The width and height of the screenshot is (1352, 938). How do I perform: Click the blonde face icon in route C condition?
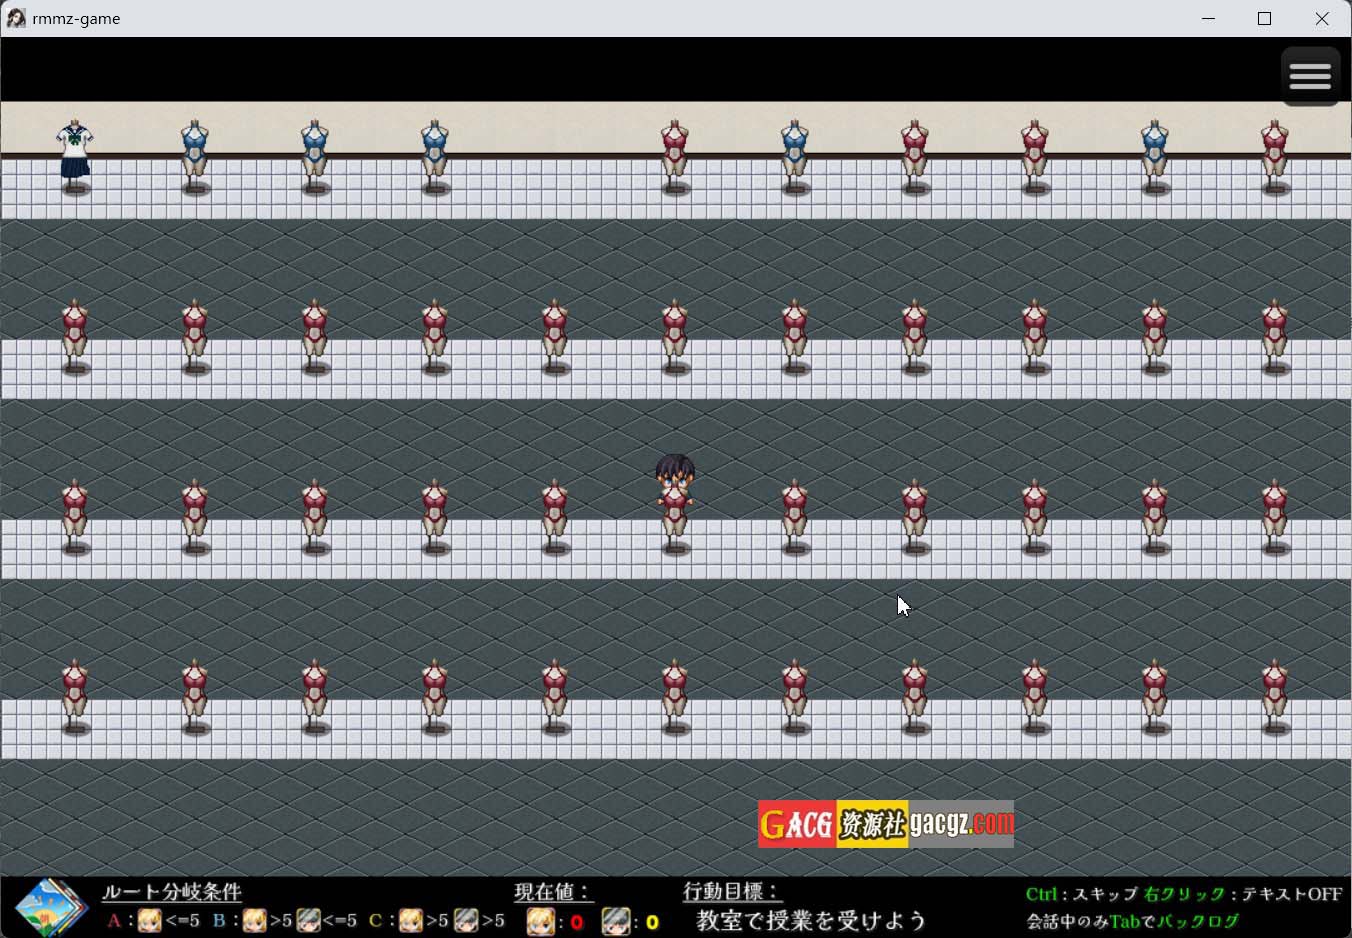tap(411, 920)
